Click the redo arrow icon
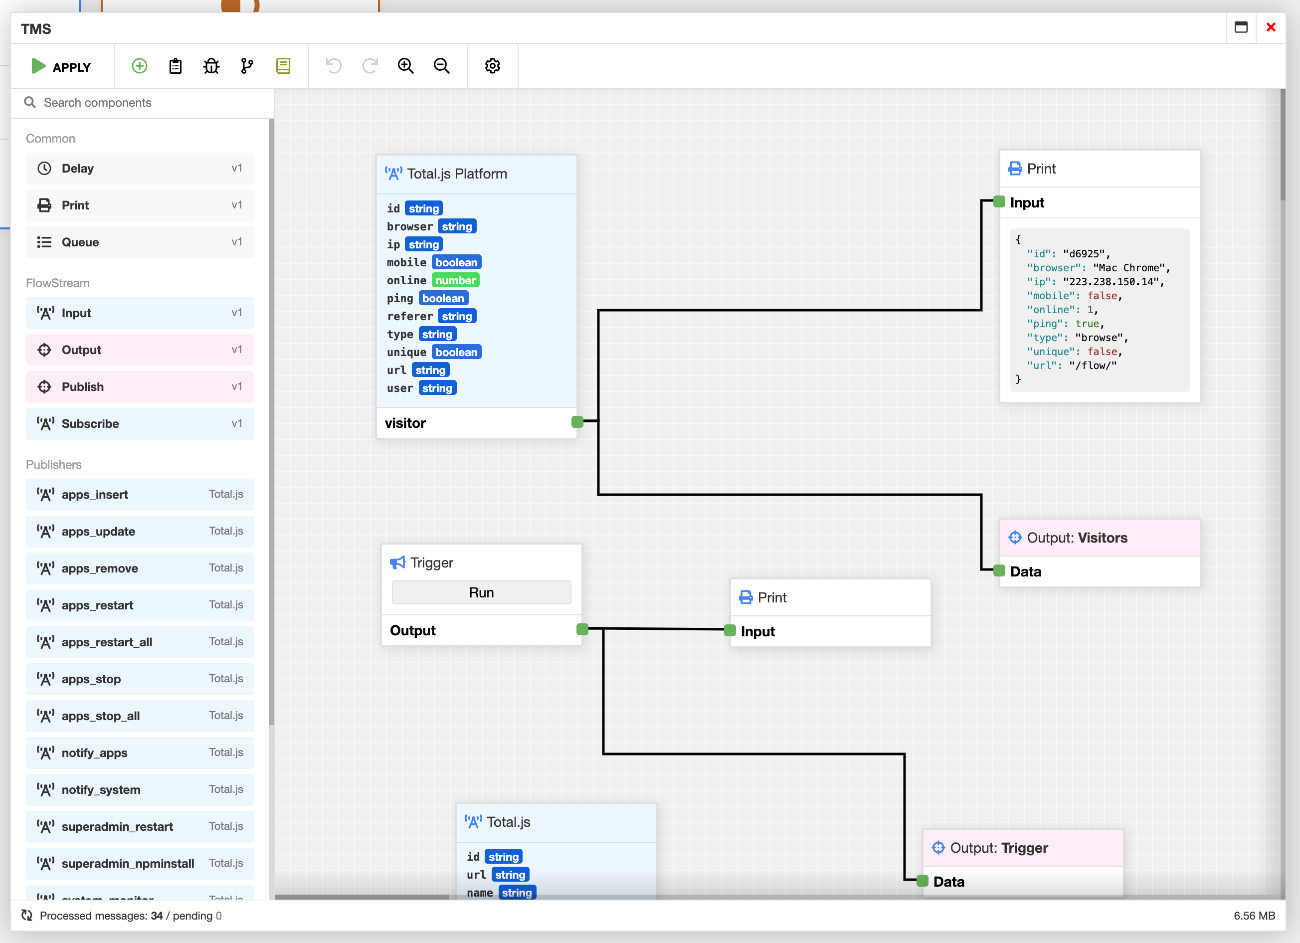Screen dimensions: 1300x943 370,66
